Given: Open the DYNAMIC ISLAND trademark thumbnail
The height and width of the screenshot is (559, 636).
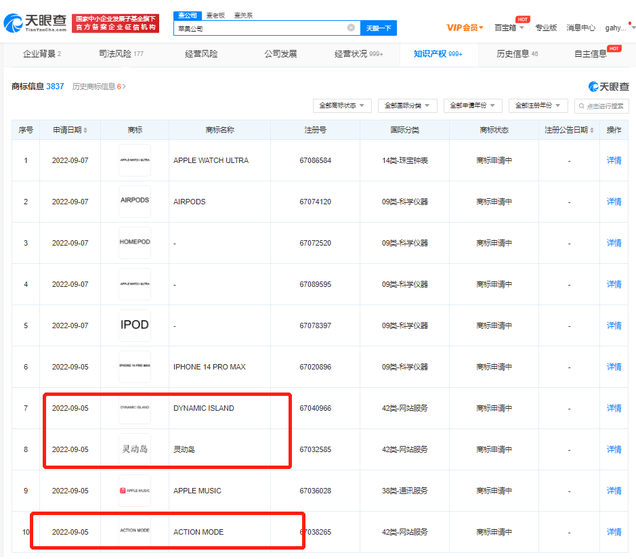Looking at the screenshot, I should 135,408.
